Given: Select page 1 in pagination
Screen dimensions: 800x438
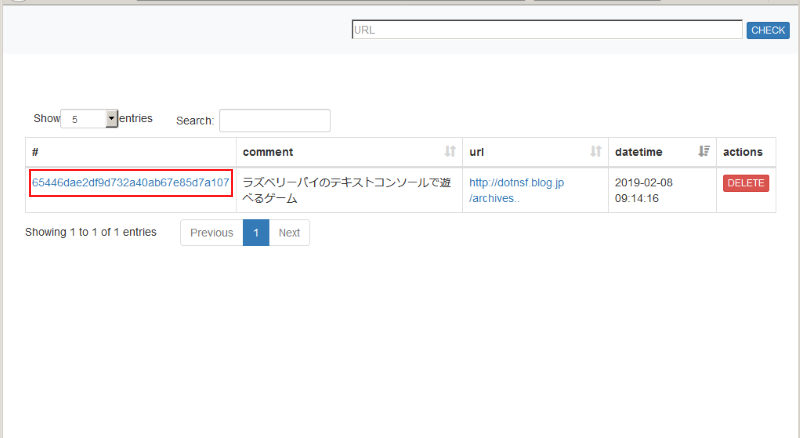Looking at the screenshot, I should click(x=256, y=233).
